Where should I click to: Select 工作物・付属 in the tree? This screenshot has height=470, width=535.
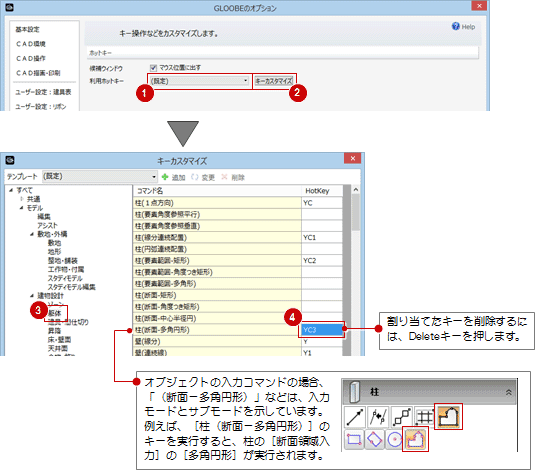(66, 269)
